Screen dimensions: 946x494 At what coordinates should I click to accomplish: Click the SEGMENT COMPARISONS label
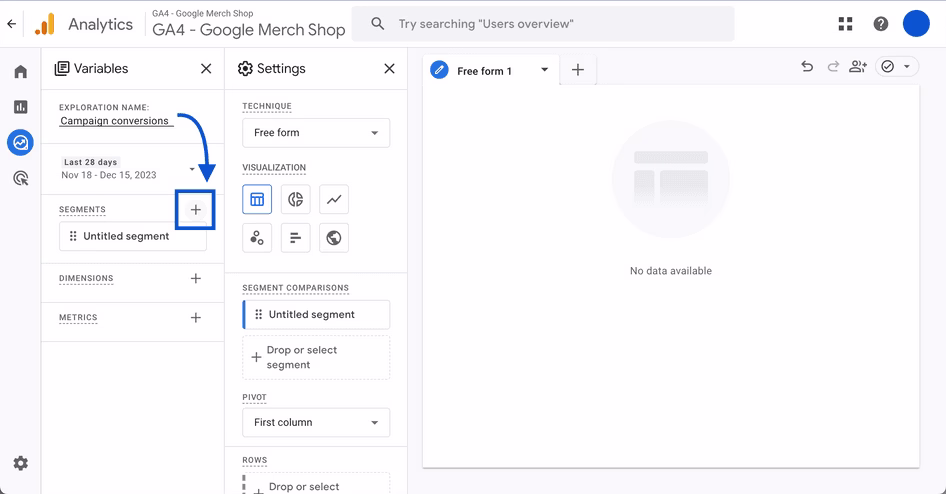(x=296, y=288)
